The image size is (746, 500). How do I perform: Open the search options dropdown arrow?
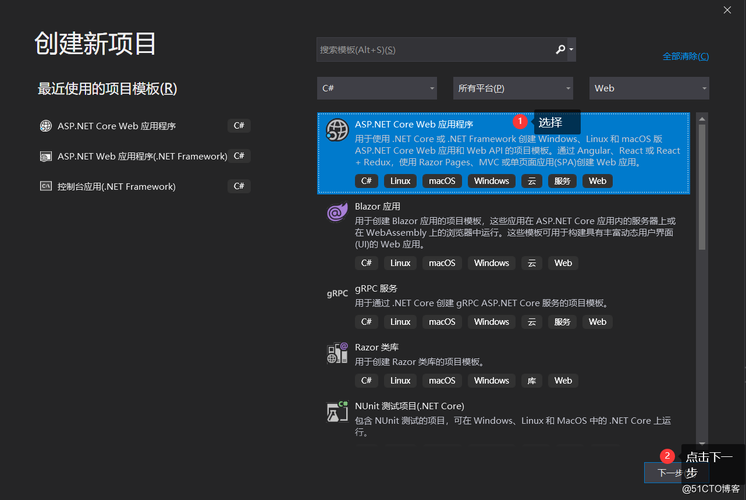tap(571, 49)
